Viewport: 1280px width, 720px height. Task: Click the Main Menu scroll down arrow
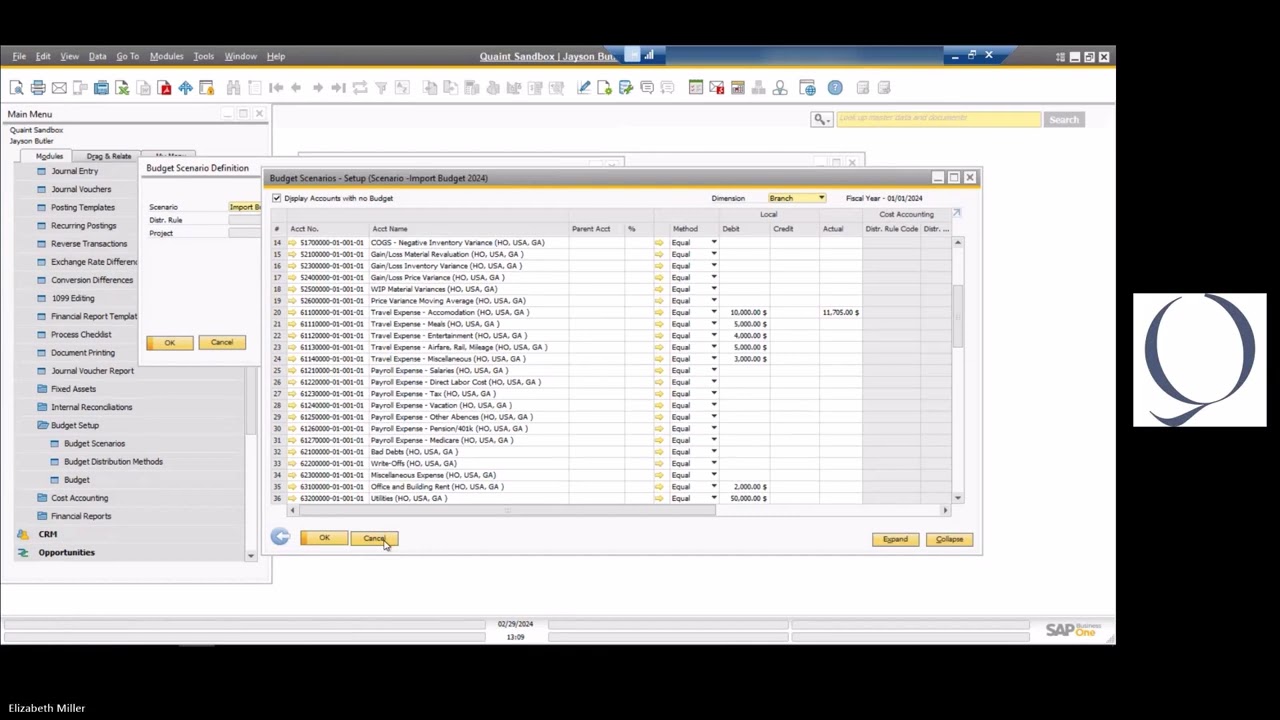[251, 554]
